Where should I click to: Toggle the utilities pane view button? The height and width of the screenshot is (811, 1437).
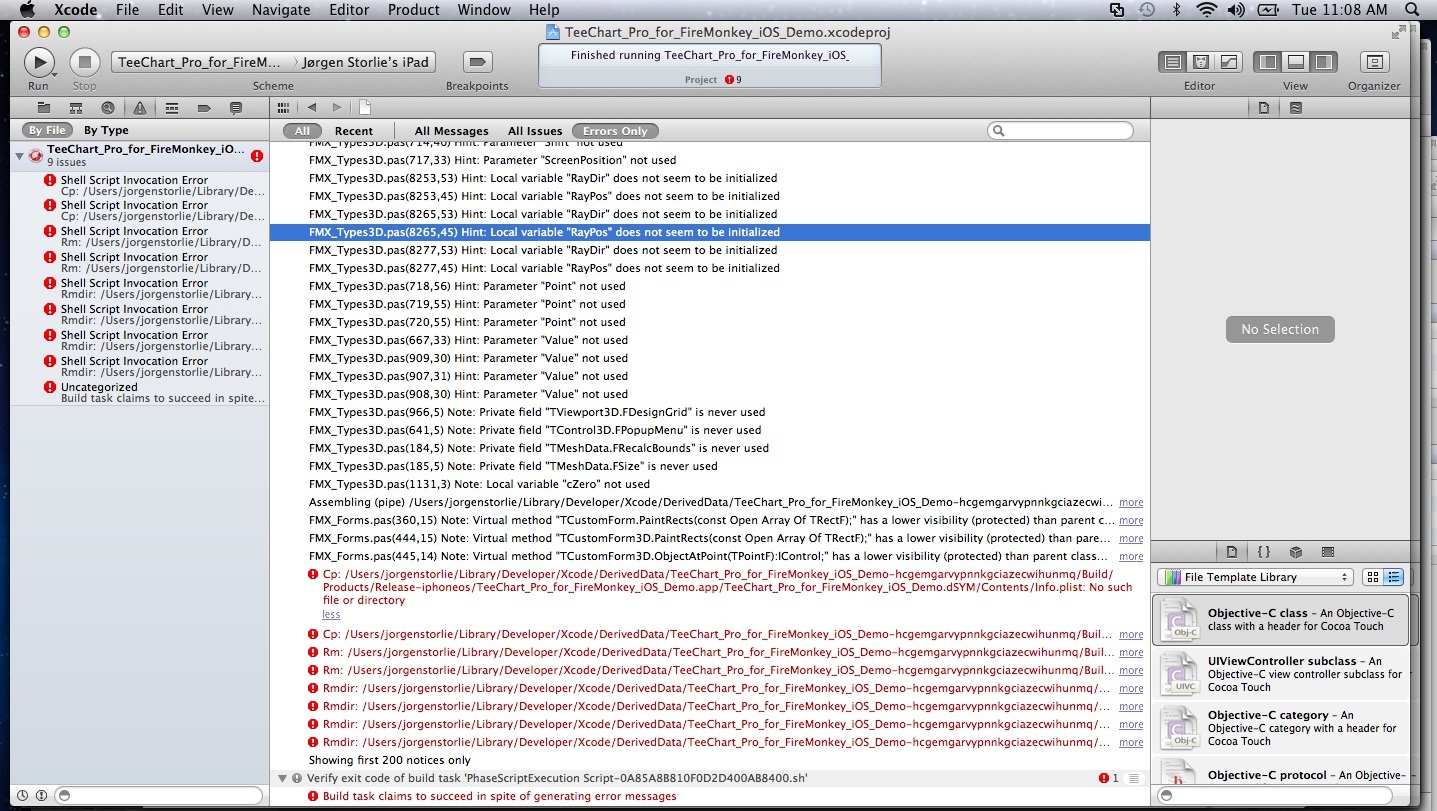(x=1323, y=62)
